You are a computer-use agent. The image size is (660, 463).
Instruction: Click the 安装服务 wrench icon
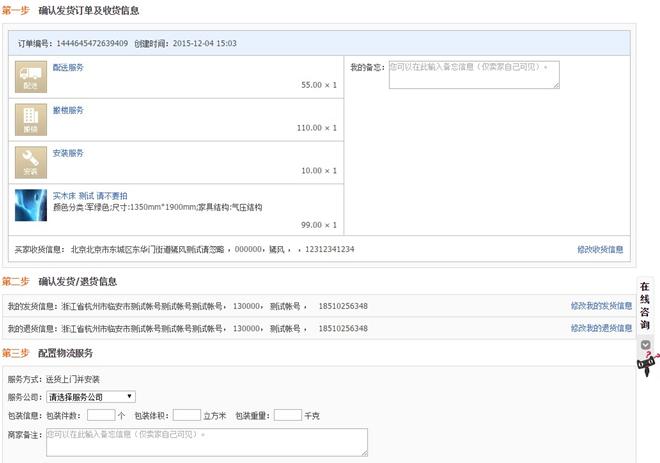[x=31, y=162]
